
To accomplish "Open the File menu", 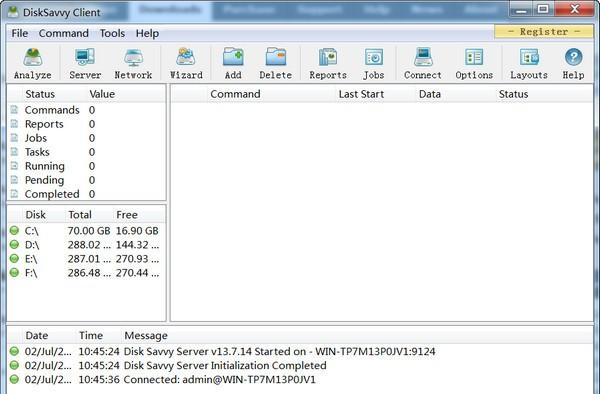I will pos(20,33).
